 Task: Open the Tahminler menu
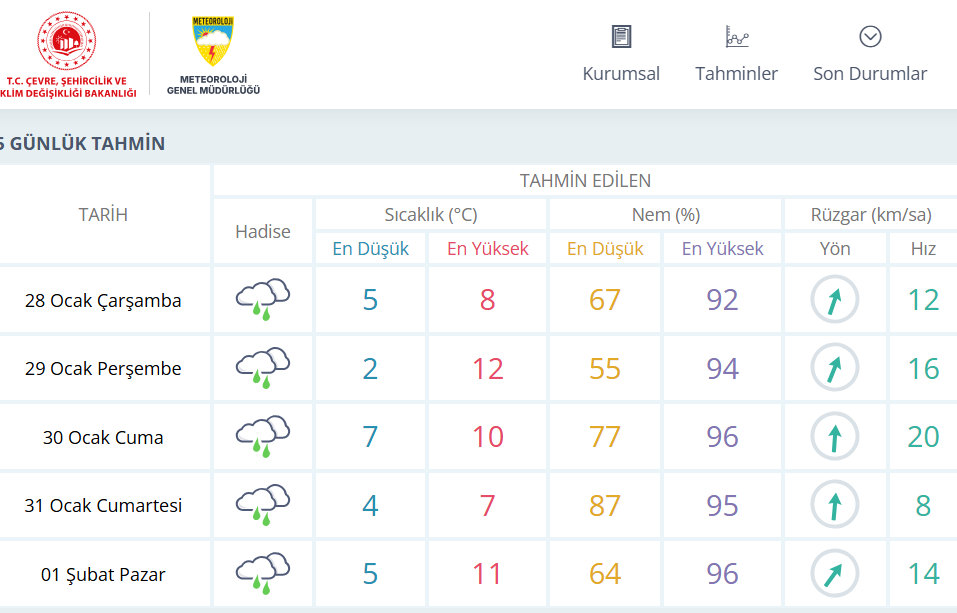tap(737, 73)
